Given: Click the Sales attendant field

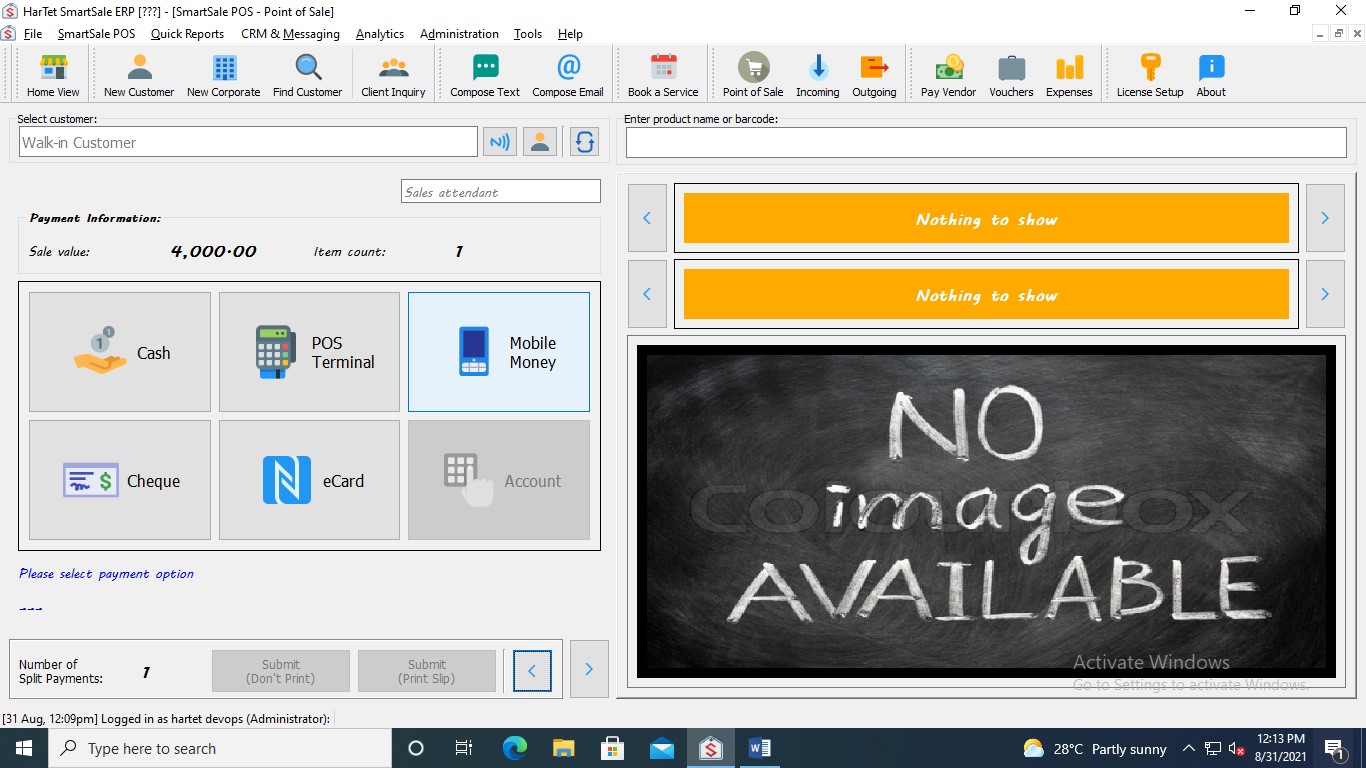Looking at the screenshot, I should (501, 192).
